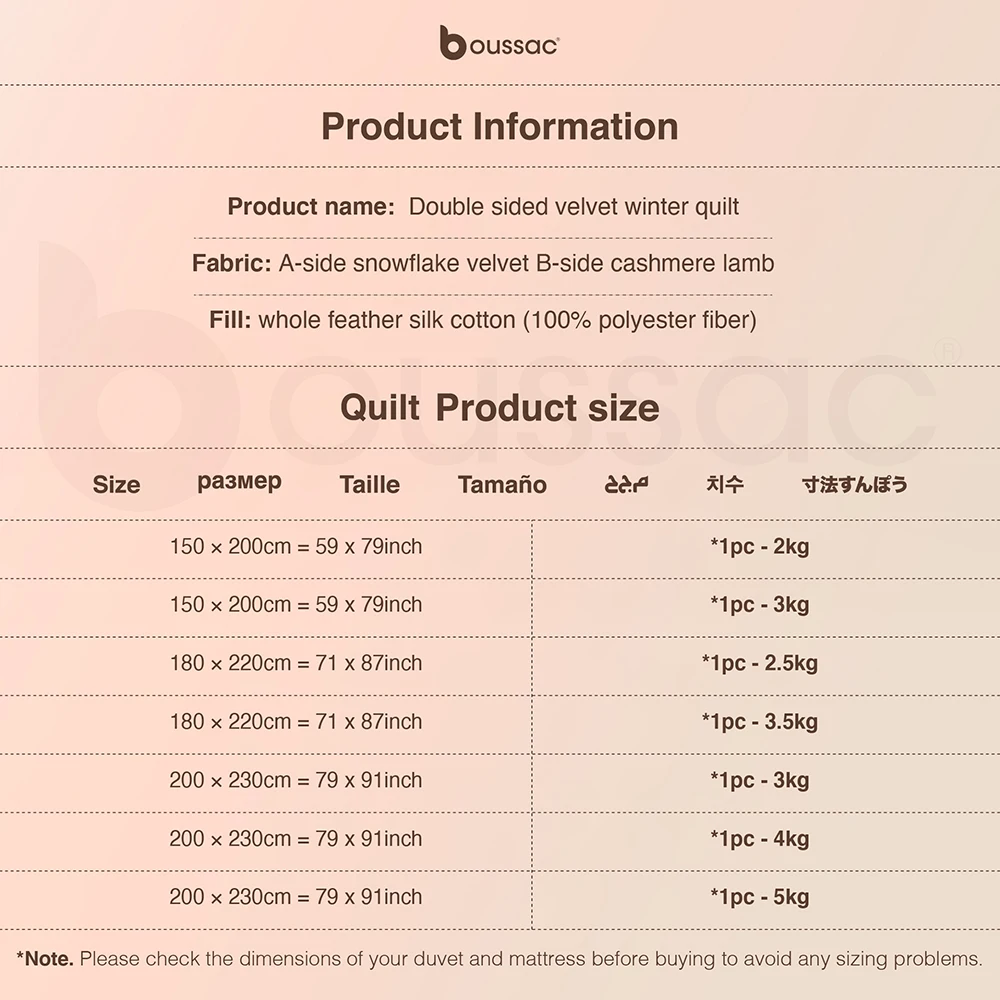Click the boussac logo at the top
Viewport: 1000px width, 1000px height.
[499, 43]
